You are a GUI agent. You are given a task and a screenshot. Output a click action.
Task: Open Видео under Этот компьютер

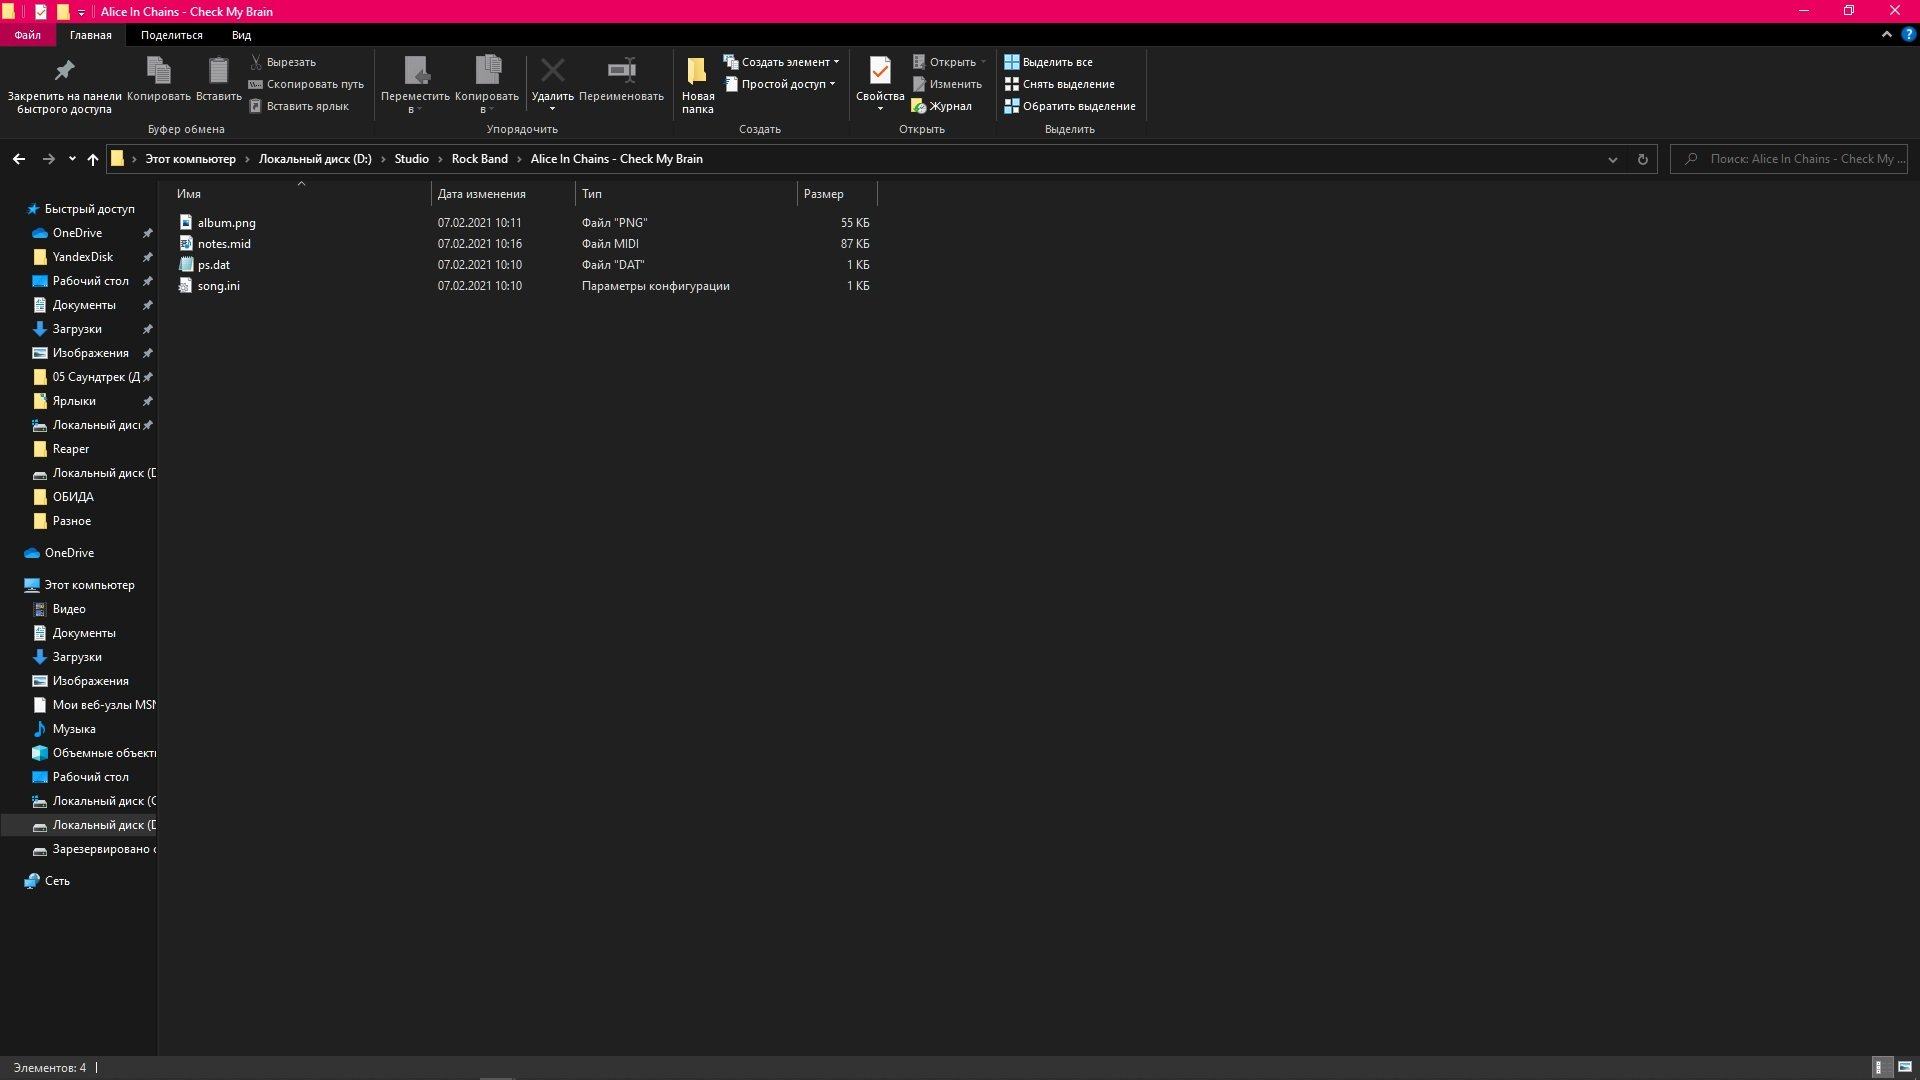[x=69, y=609]
